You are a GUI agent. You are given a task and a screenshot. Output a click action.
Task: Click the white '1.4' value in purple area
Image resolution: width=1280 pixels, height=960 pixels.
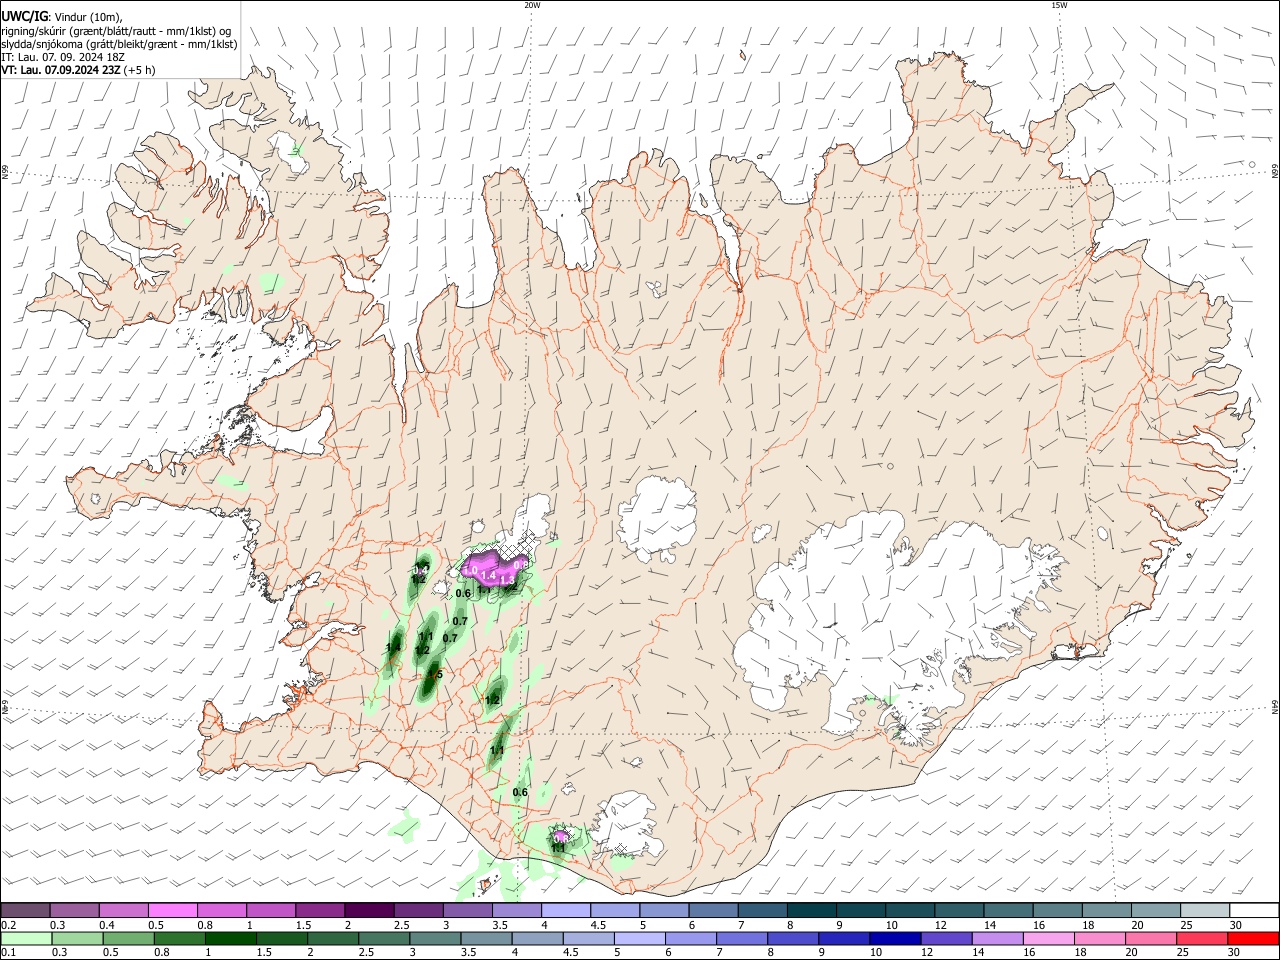[488, 575]
